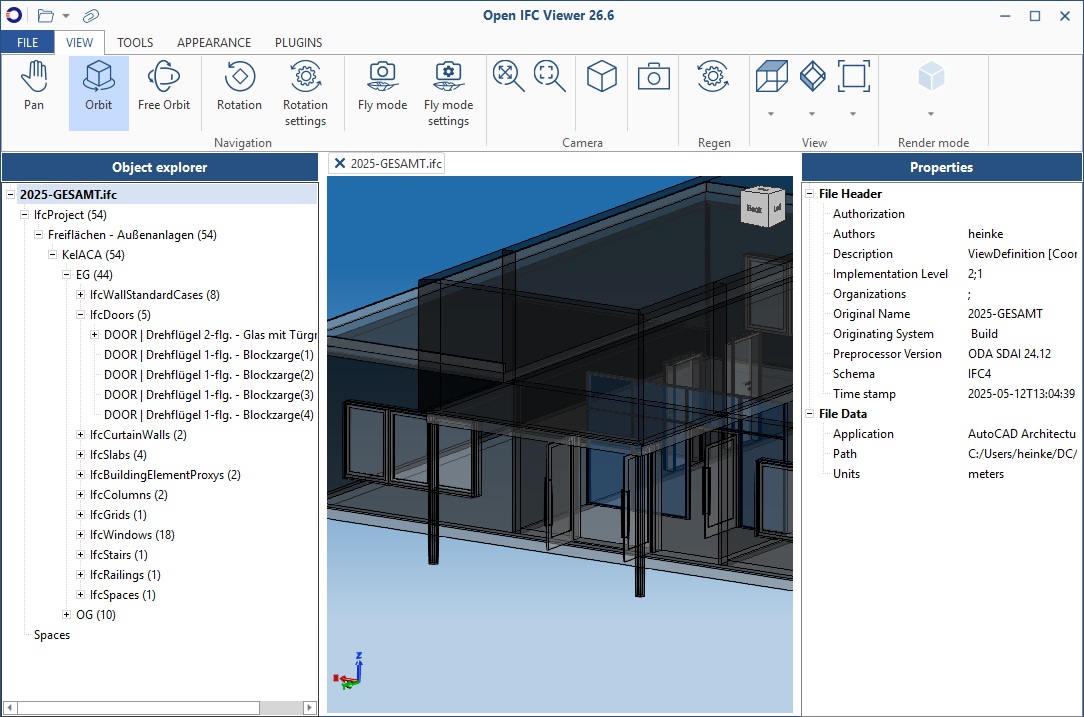Click the Regen gear icon
1084x717 pixels.
coord(713,76)
